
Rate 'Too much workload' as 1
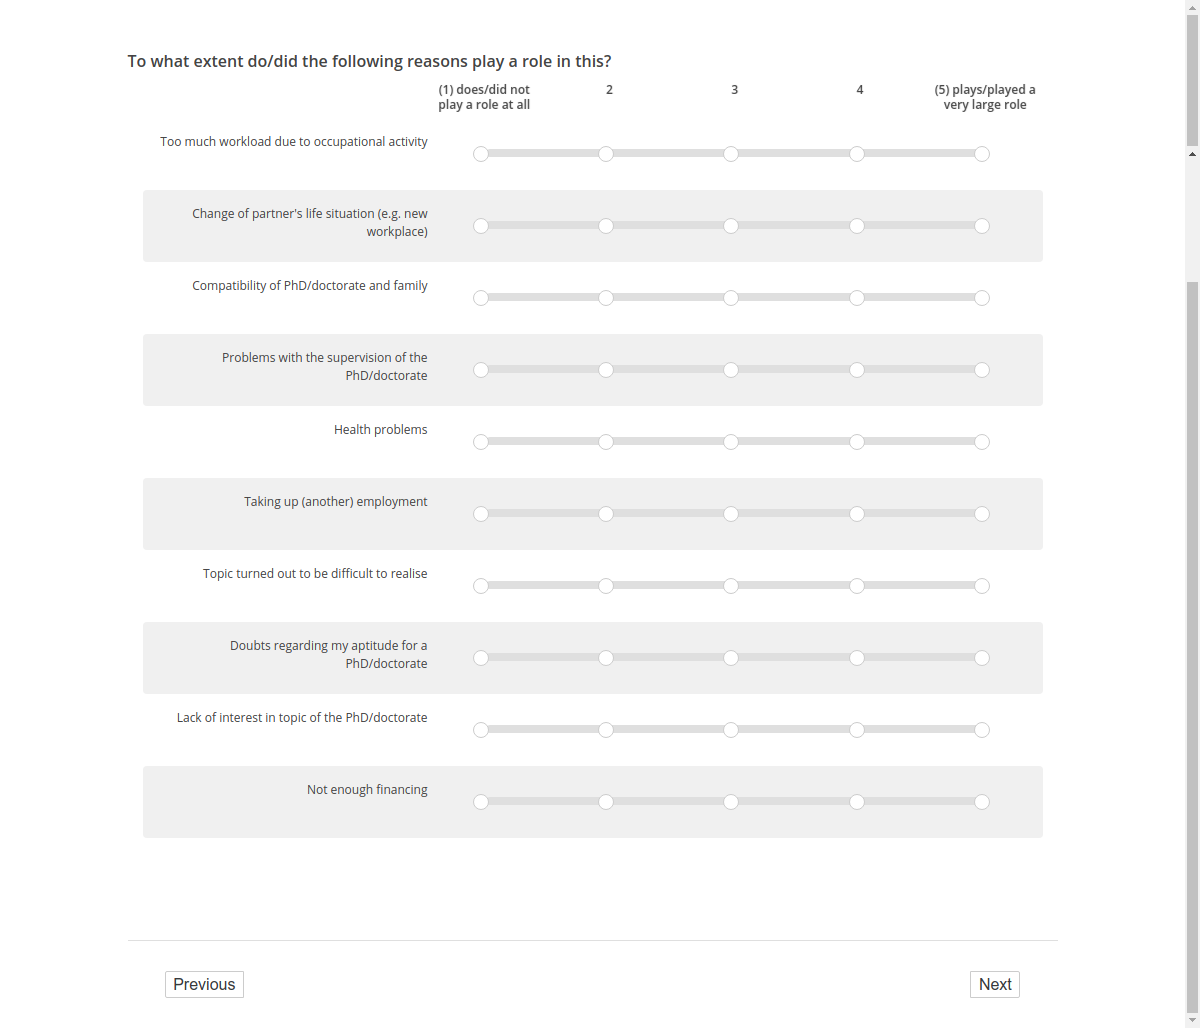coord(481,154)
